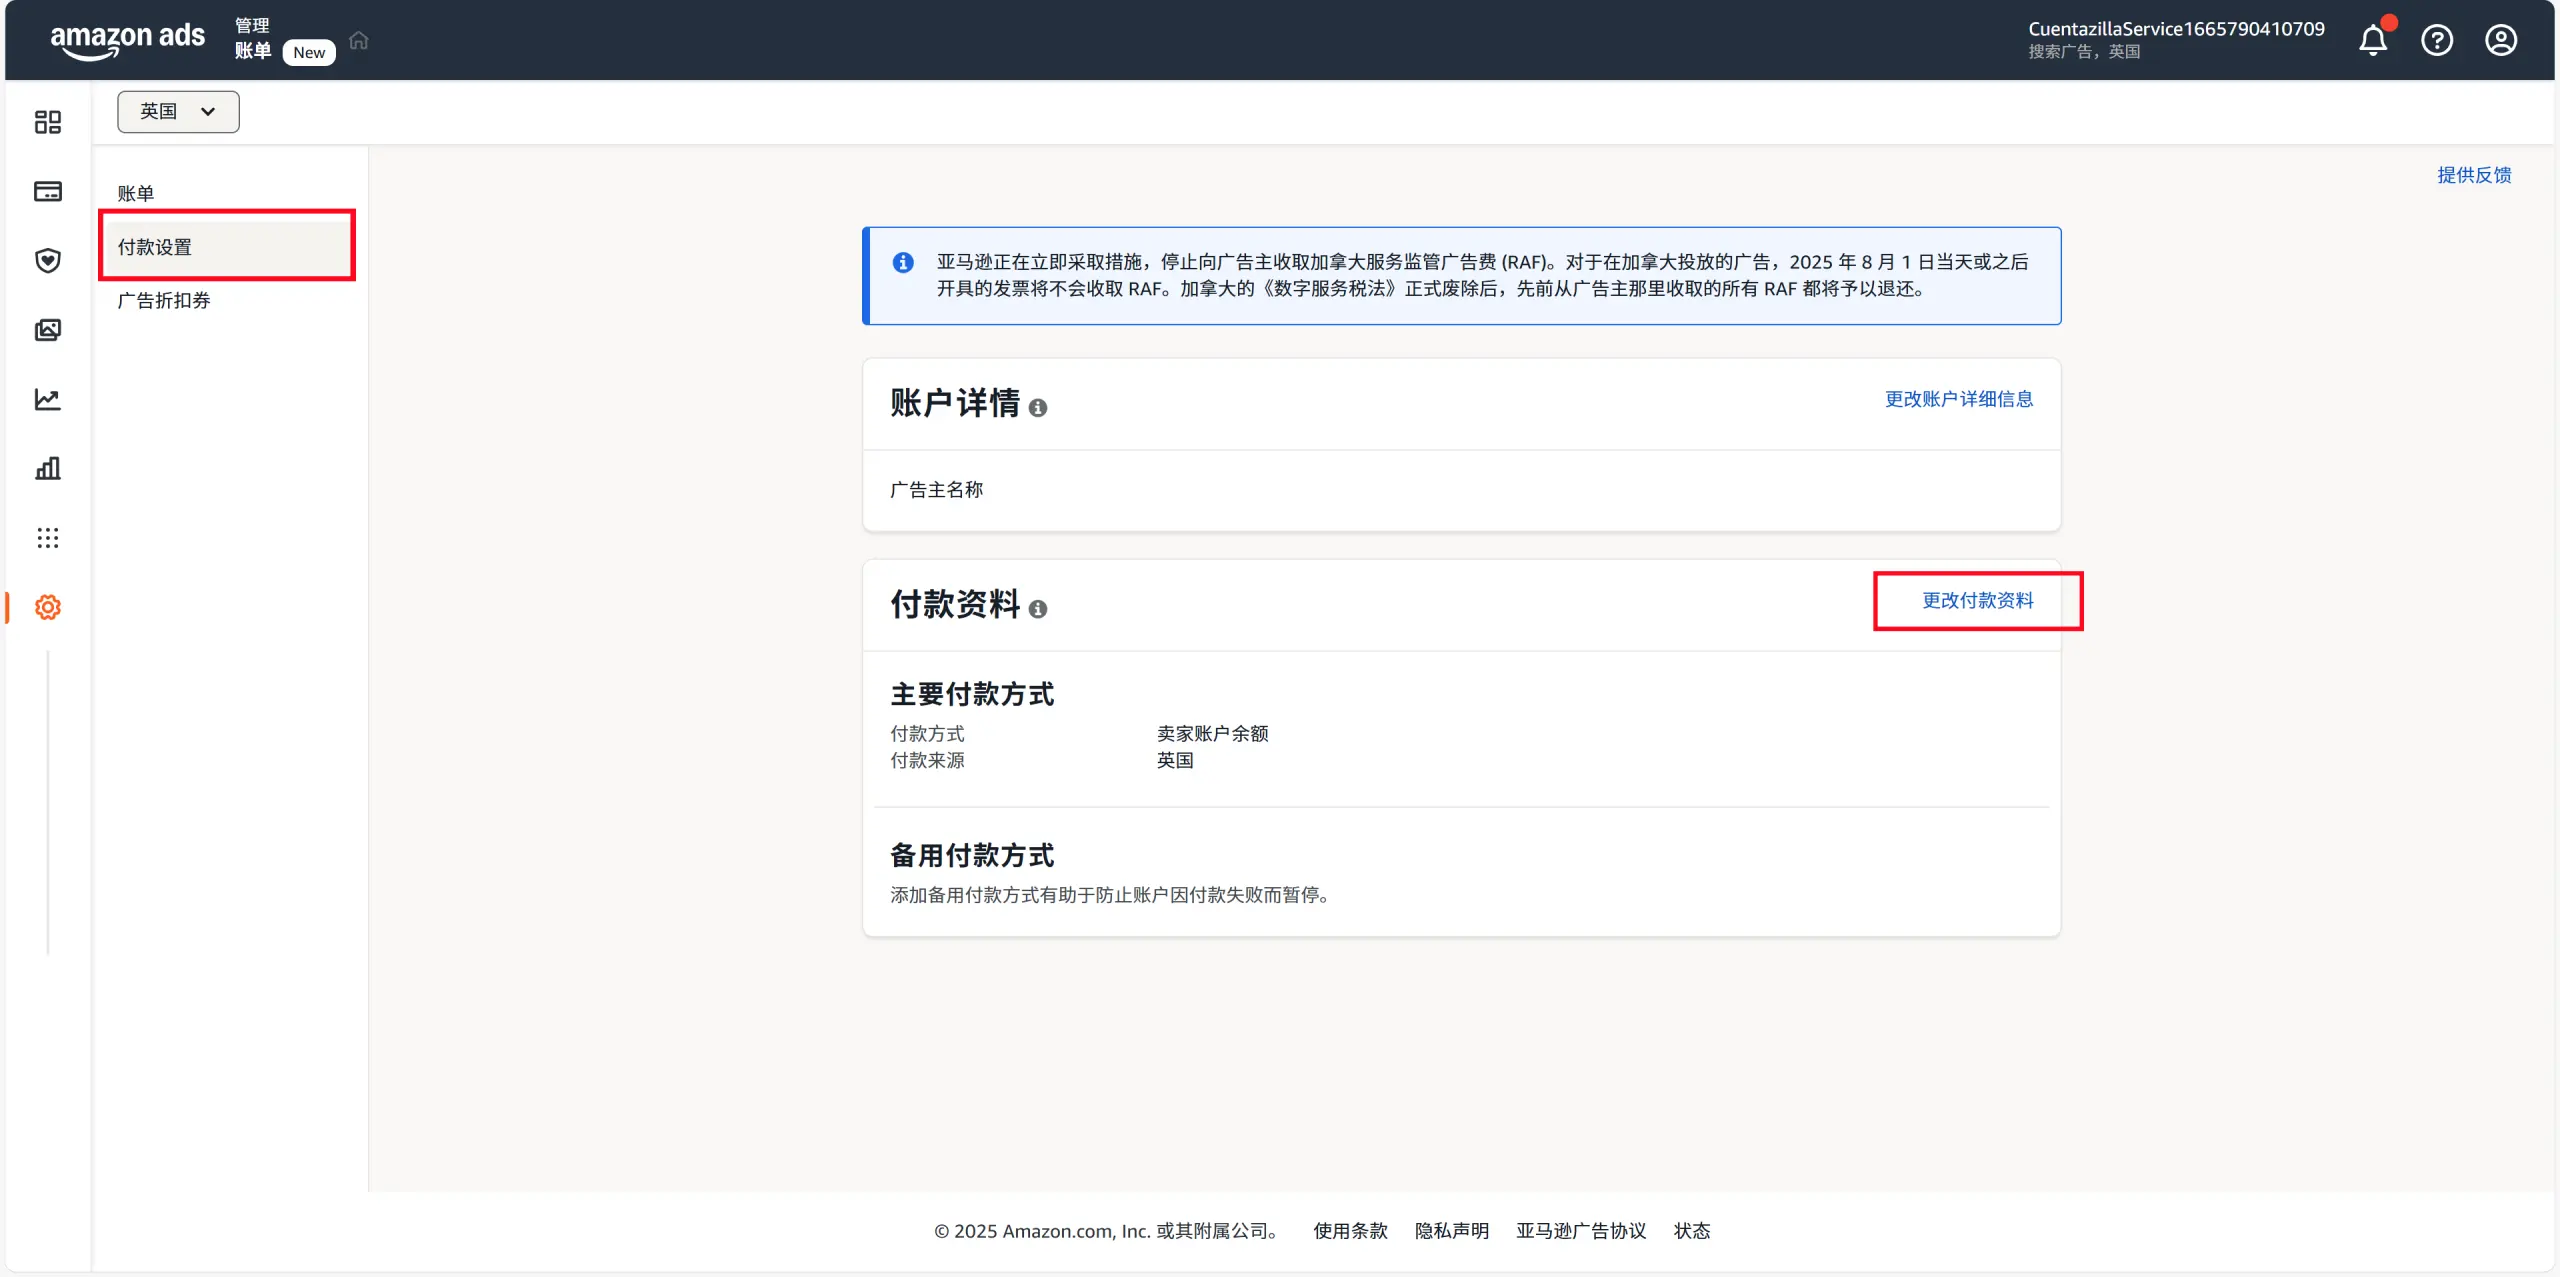The image size is (2560, 1277).
Task: Click the 主要付款方式 heading
Action: (x=972, y=694)
